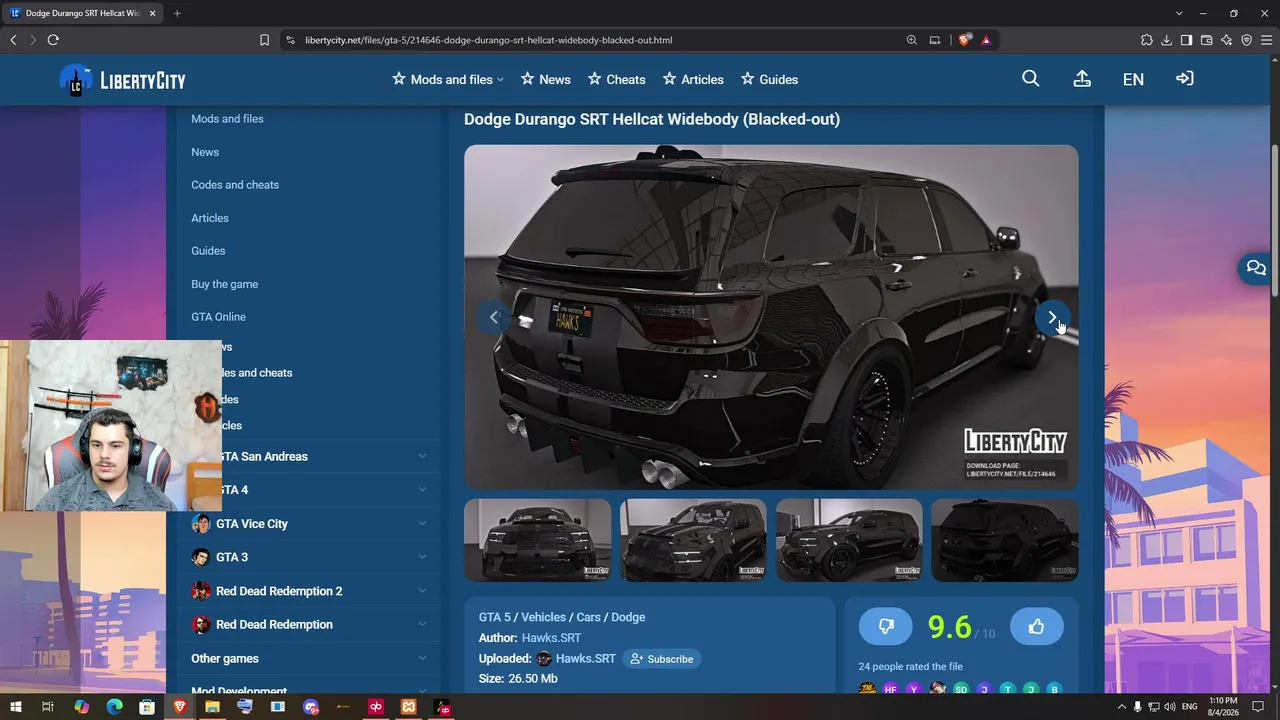This screenshot has height=720, width=1280.
Task: Go back to the previous page
Action: pos(13,40)
